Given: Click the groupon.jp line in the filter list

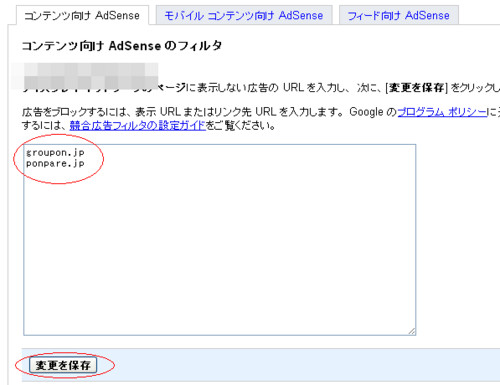Looking at the screenshot, I should click(55, 153).
